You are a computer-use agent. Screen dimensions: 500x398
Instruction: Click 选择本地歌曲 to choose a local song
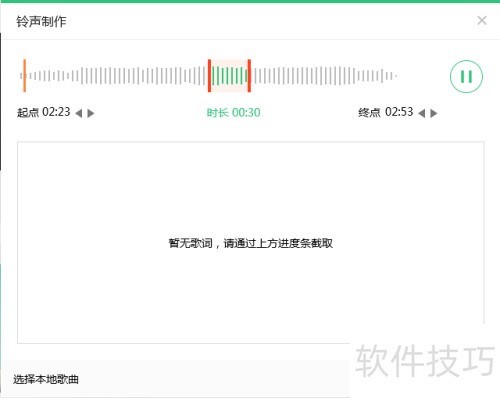pyautogui.click(x=46, y=379)
